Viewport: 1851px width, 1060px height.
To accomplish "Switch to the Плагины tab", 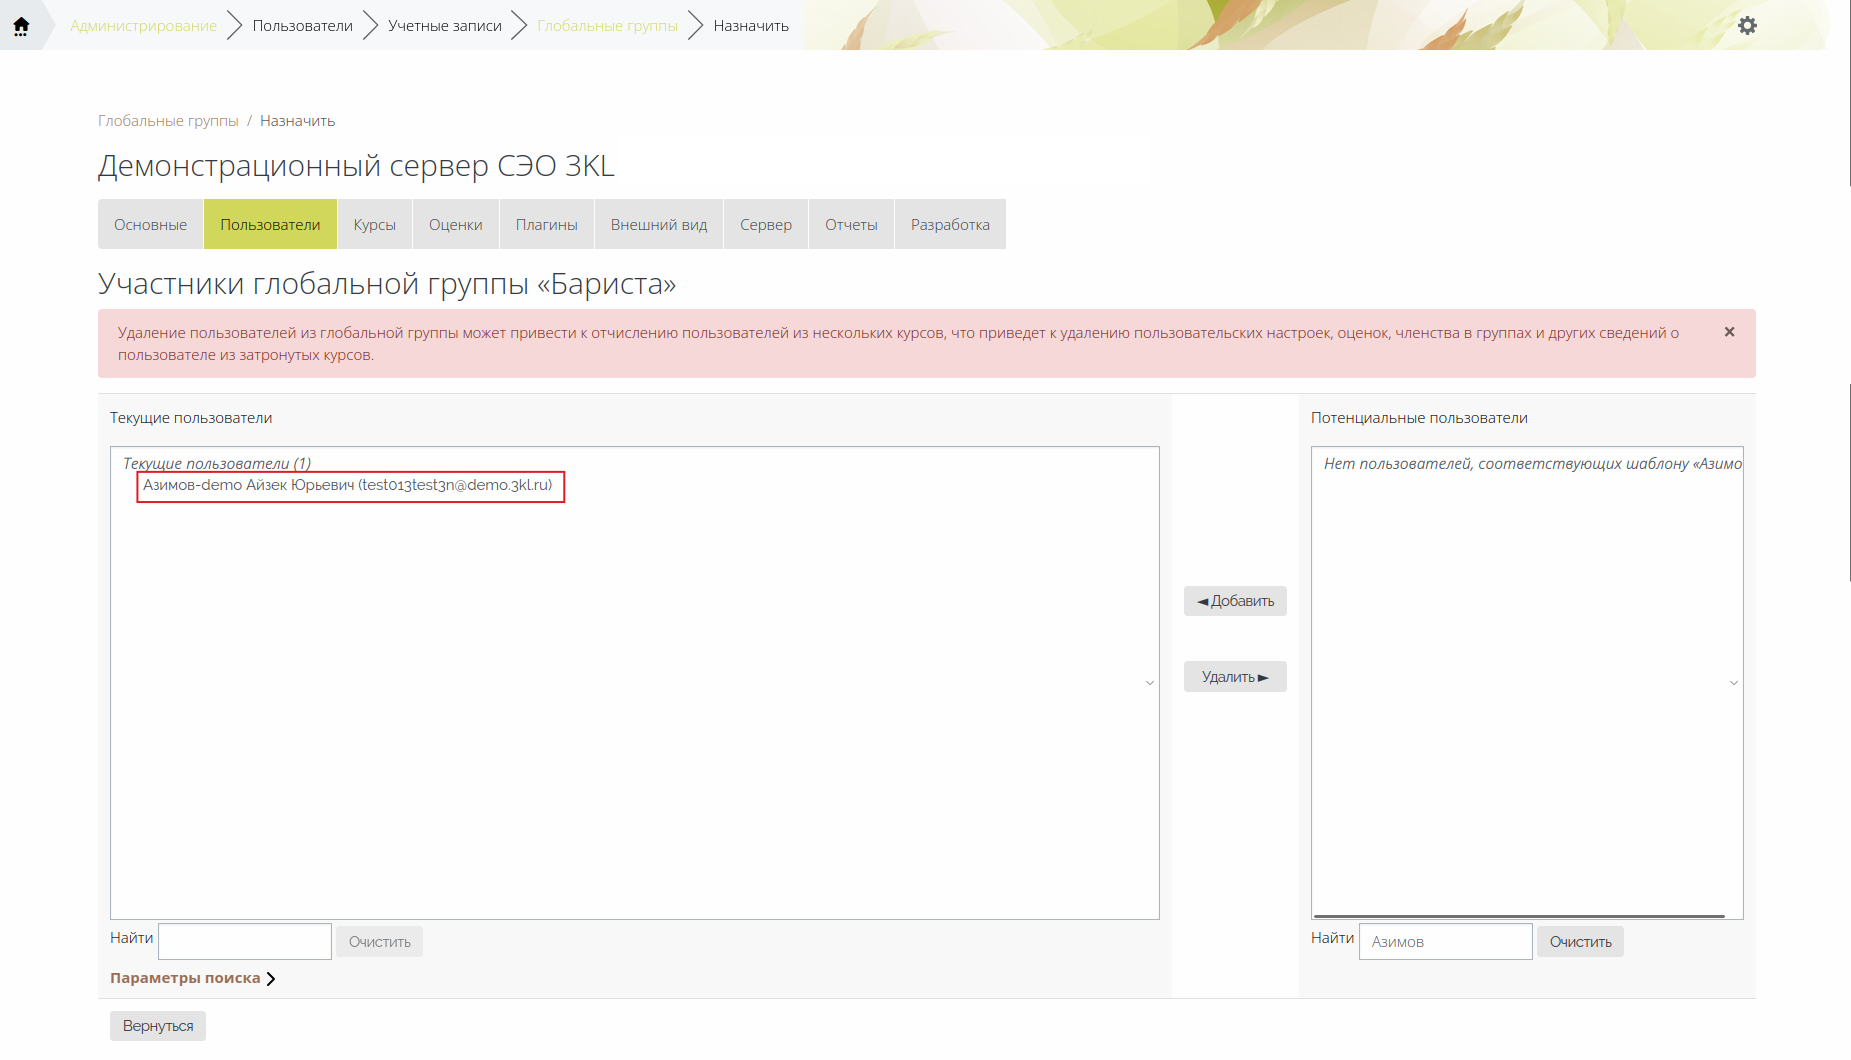I will (x=546, y=224).
